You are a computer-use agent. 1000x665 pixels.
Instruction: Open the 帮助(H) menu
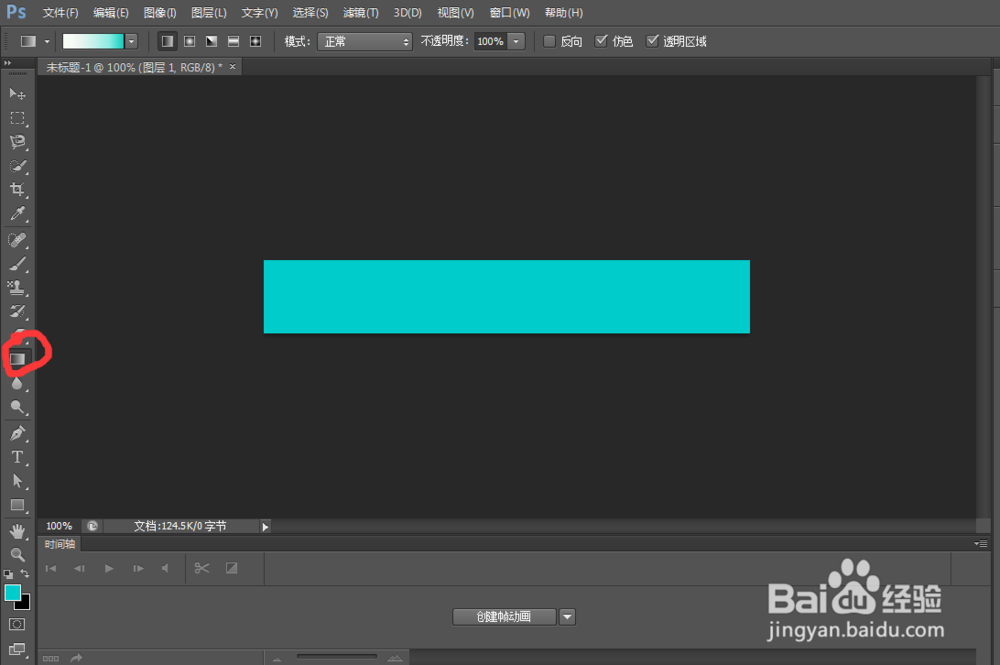point(564,13)
